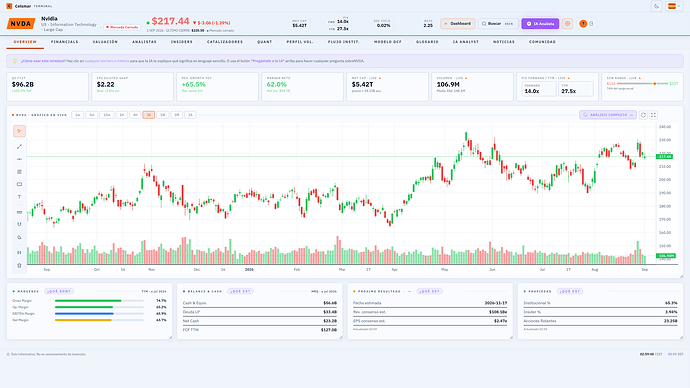Click the logout icon beside avatar
The width and height of the screenshot is (690, 388).
591,24
